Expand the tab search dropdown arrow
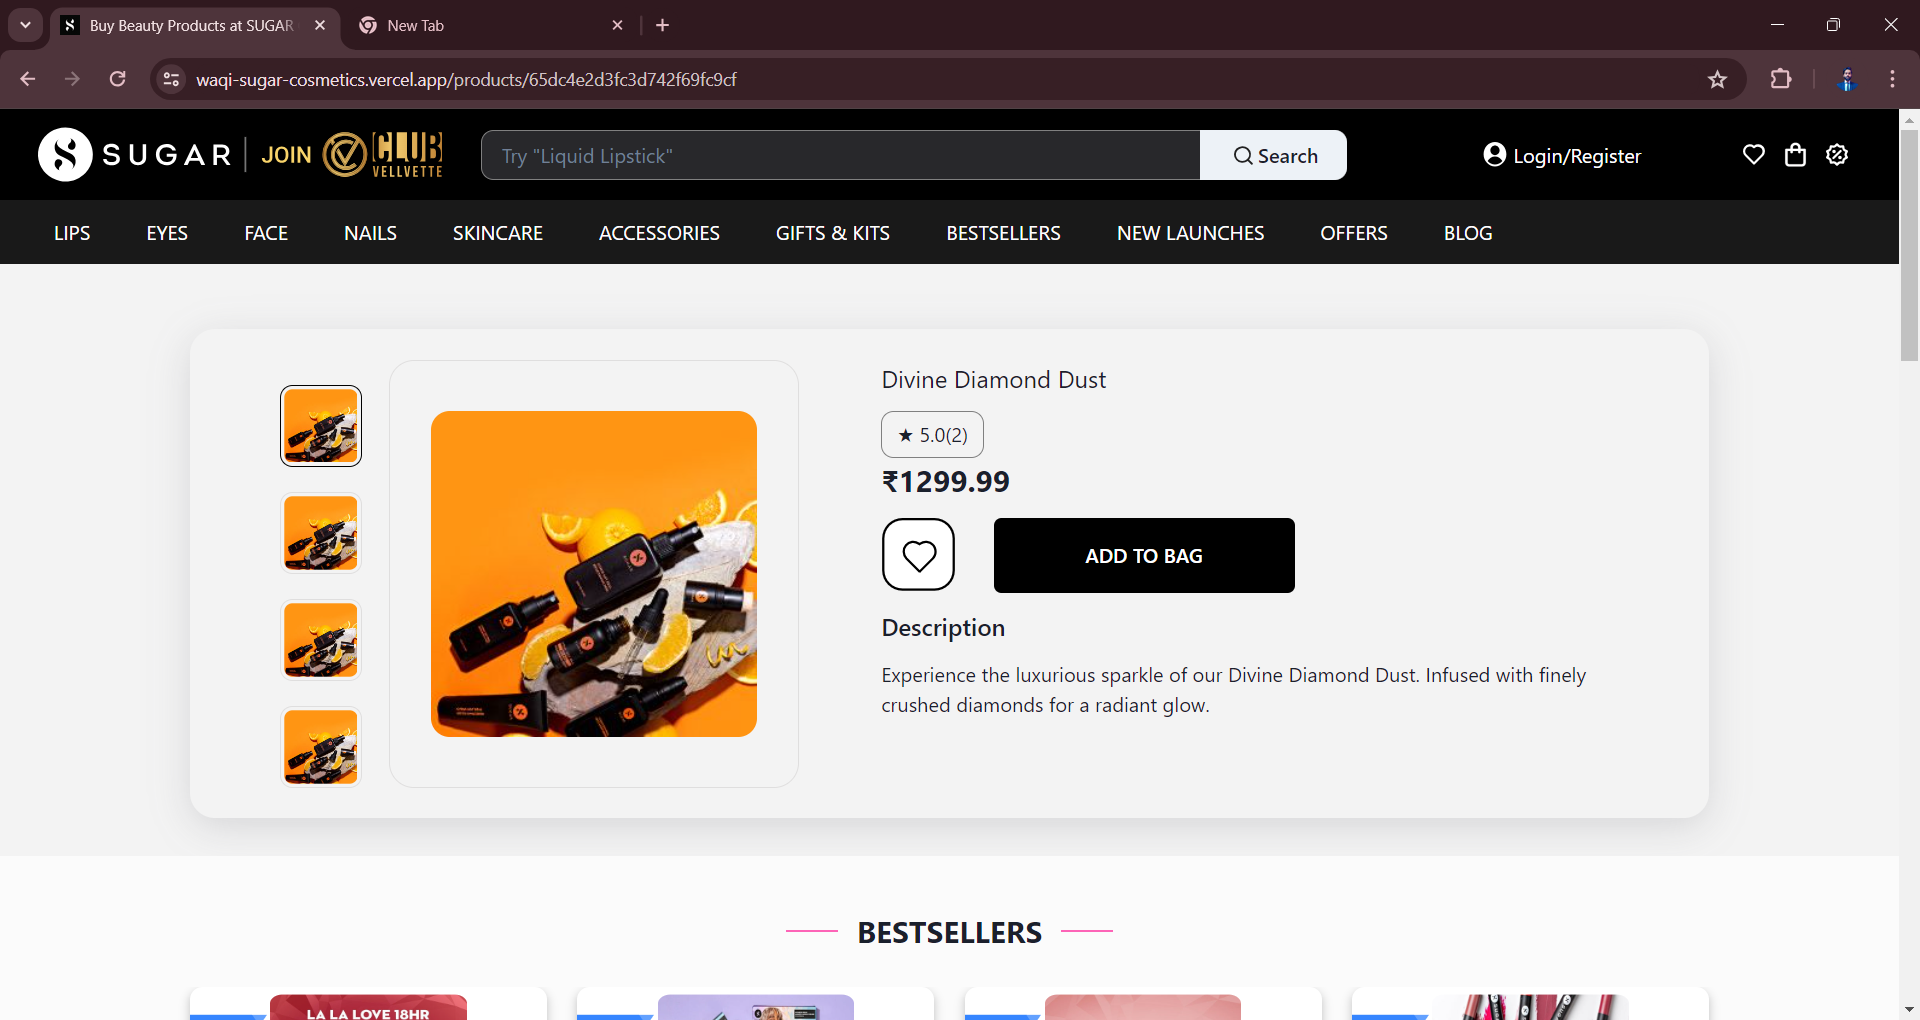Screen dimensions: 1920x1020 pos(25,25)
